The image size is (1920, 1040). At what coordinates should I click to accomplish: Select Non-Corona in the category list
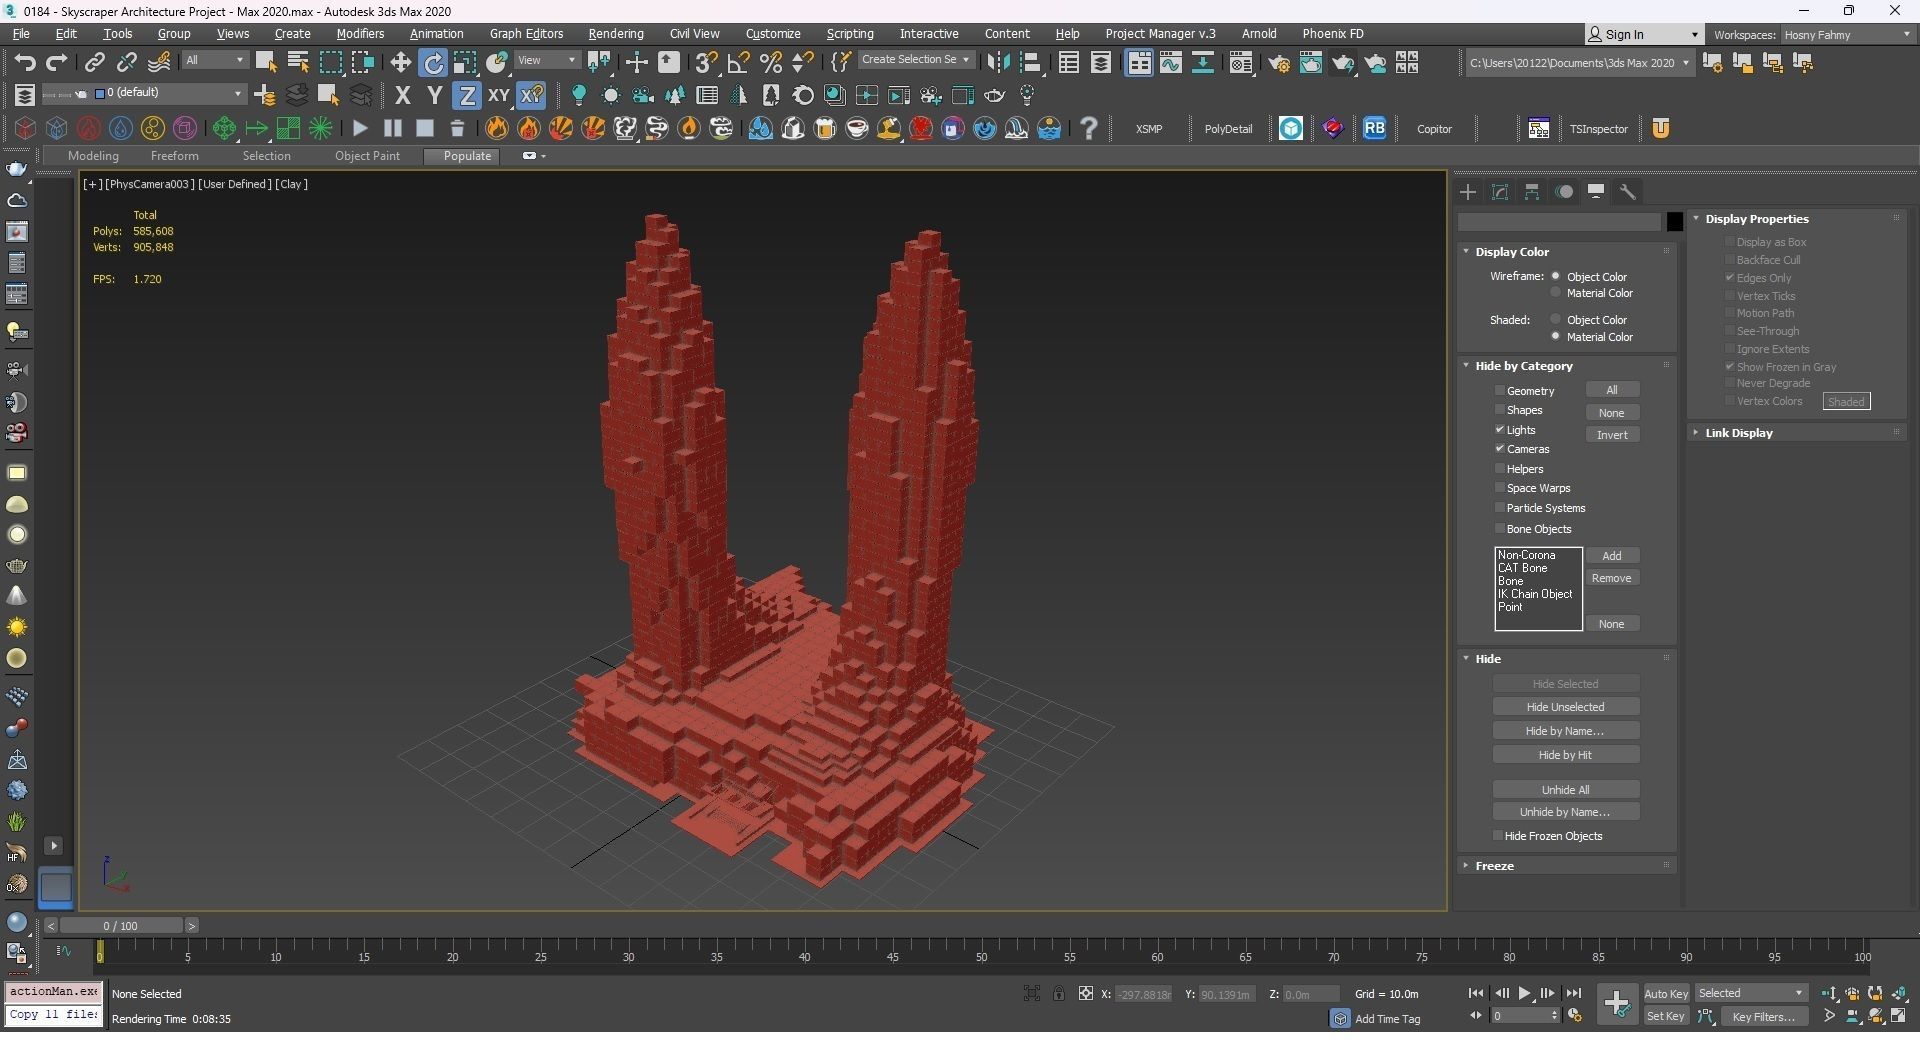(1527, 555)
